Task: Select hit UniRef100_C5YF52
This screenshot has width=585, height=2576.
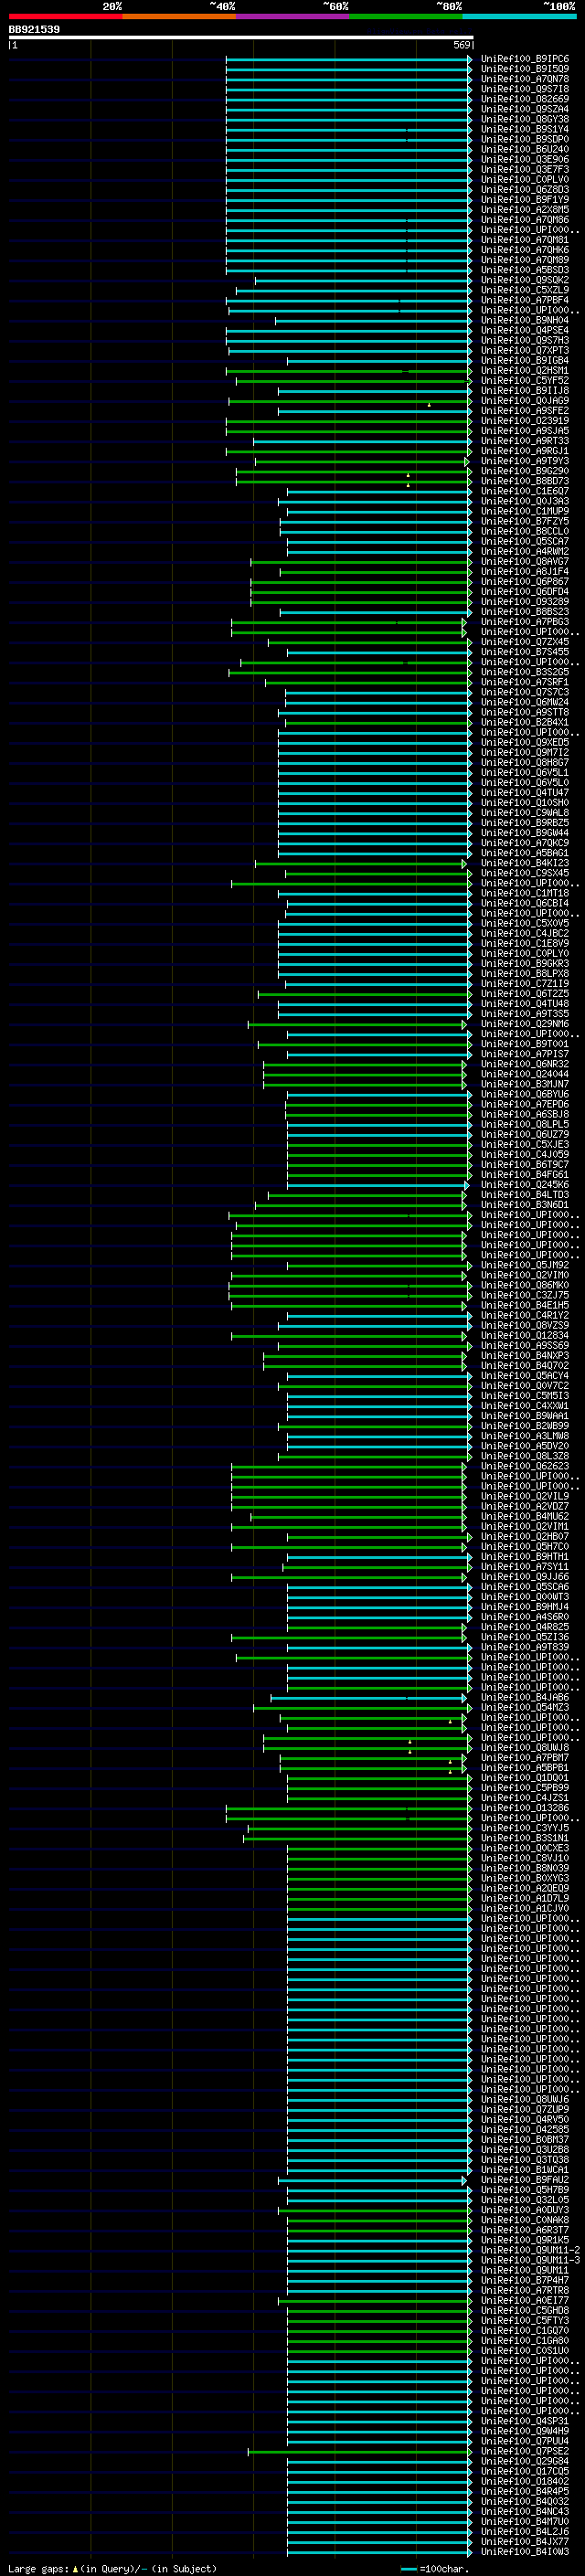Action: tap(524, 380)
